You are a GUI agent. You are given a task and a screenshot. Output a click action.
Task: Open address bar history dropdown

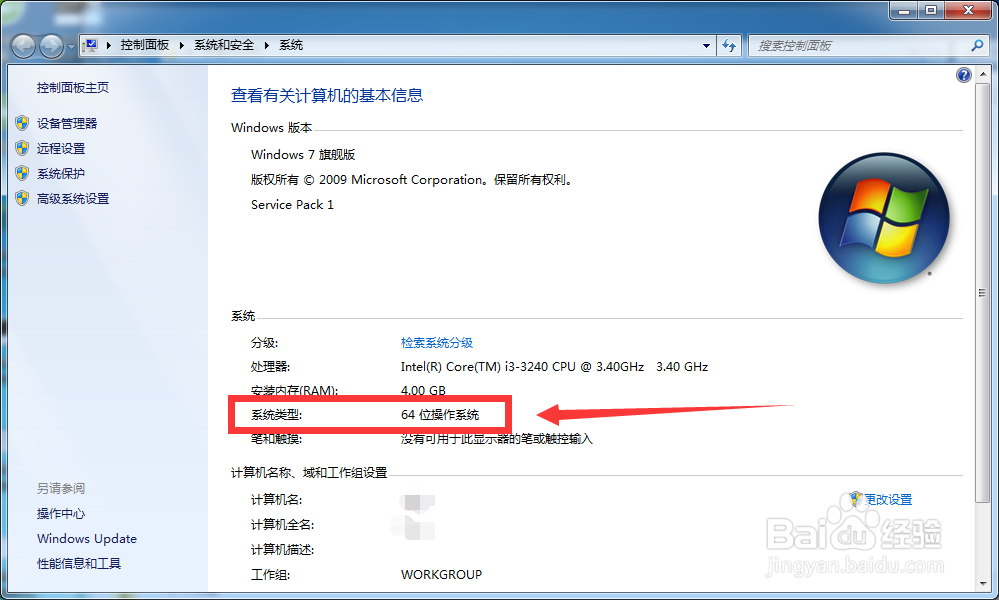click(706, 46)
